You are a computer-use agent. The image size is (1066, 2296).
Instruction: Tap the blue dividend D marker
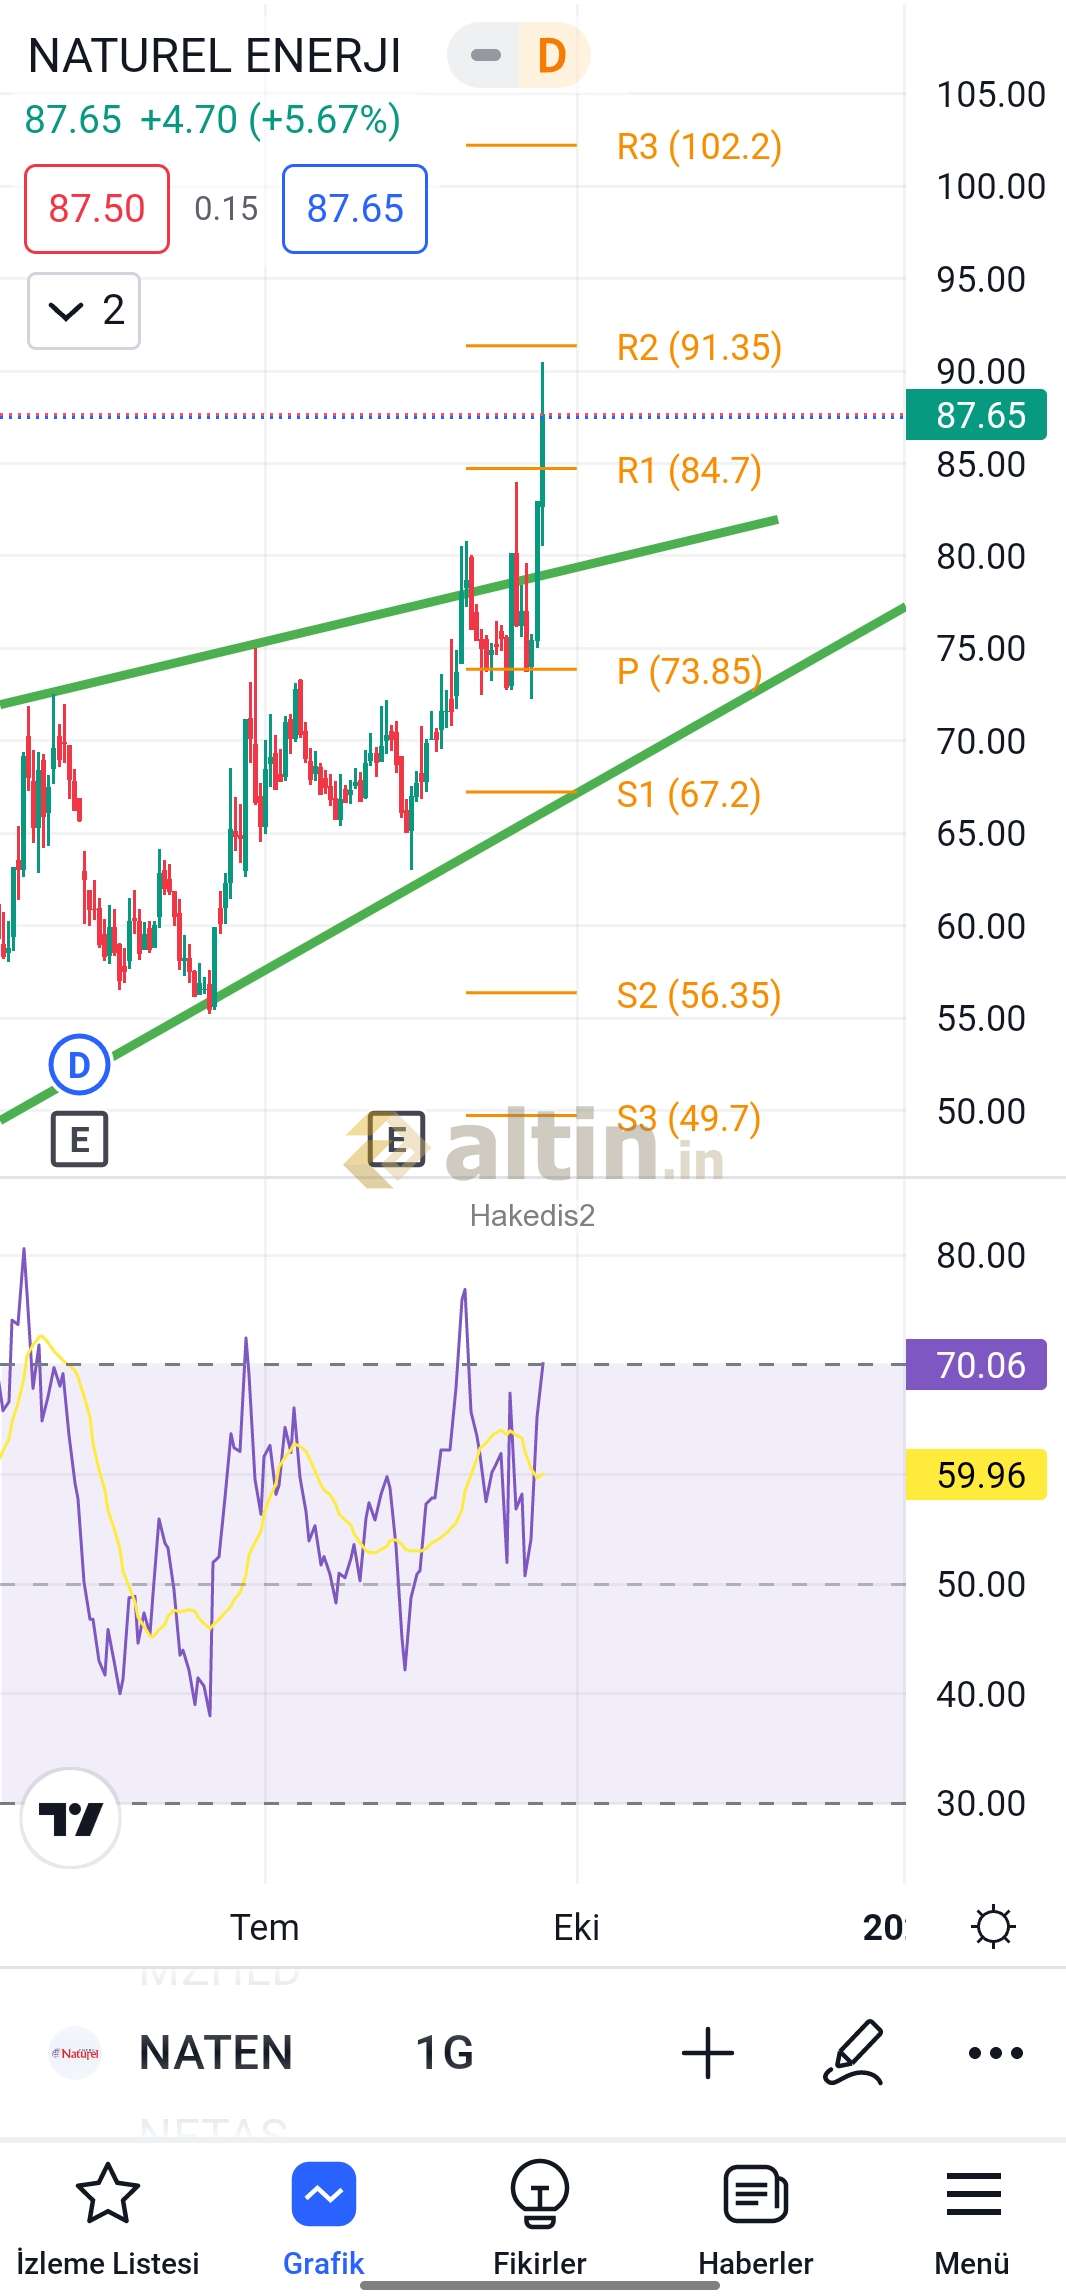coord(79,1065)
